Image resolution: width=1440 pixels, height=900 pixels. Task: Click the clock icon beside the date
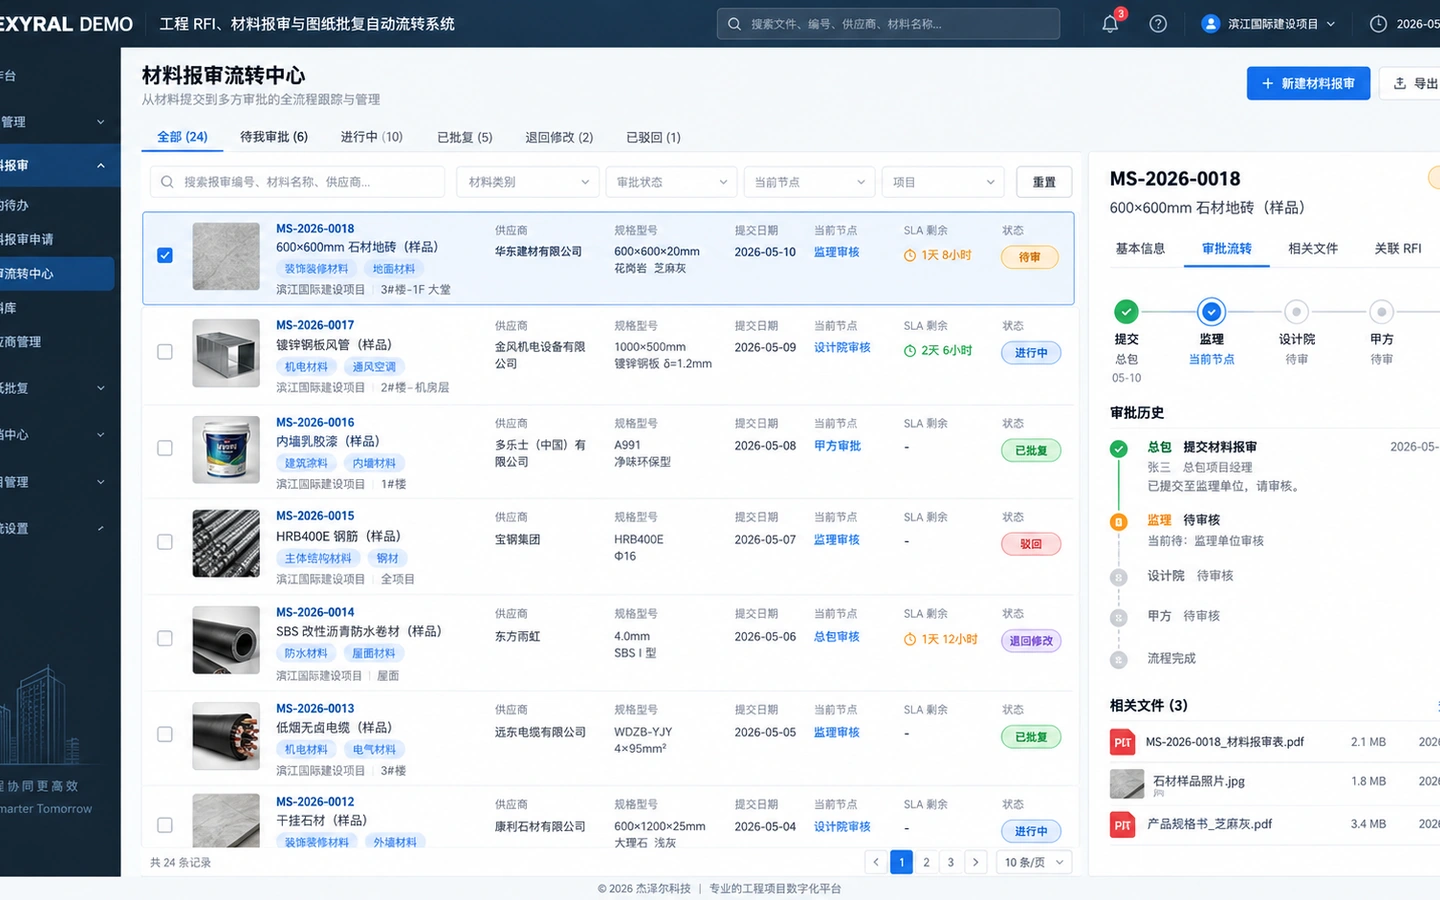pyautogui.click(x=1378, y=24)
